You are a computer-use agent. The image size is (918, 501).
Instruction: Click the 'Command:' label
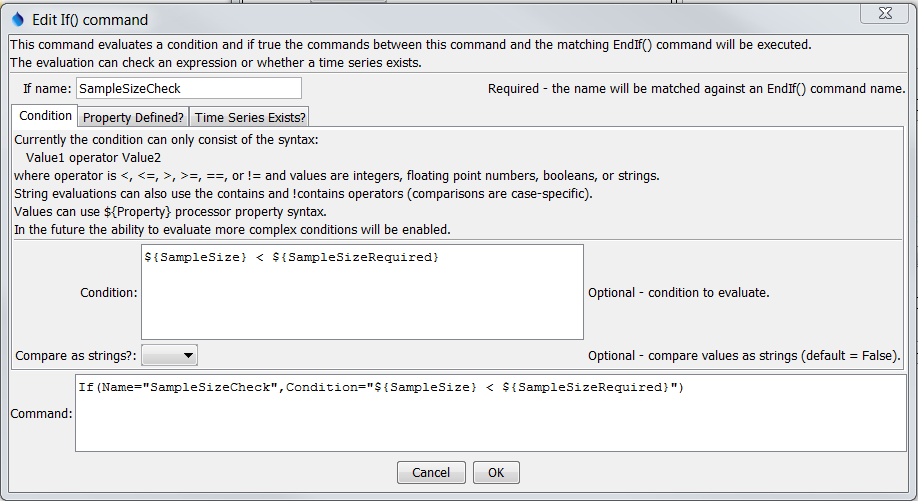[x=41, y=414]
